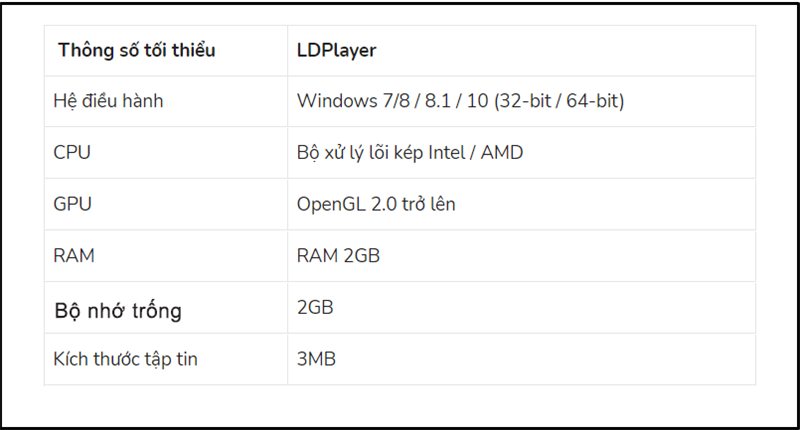Image resolution: width=800 pixels, height=430 pixels.
Task: Click the Windows 7/8/8.1/10 cell text
Action: click(x=460, y=101)
